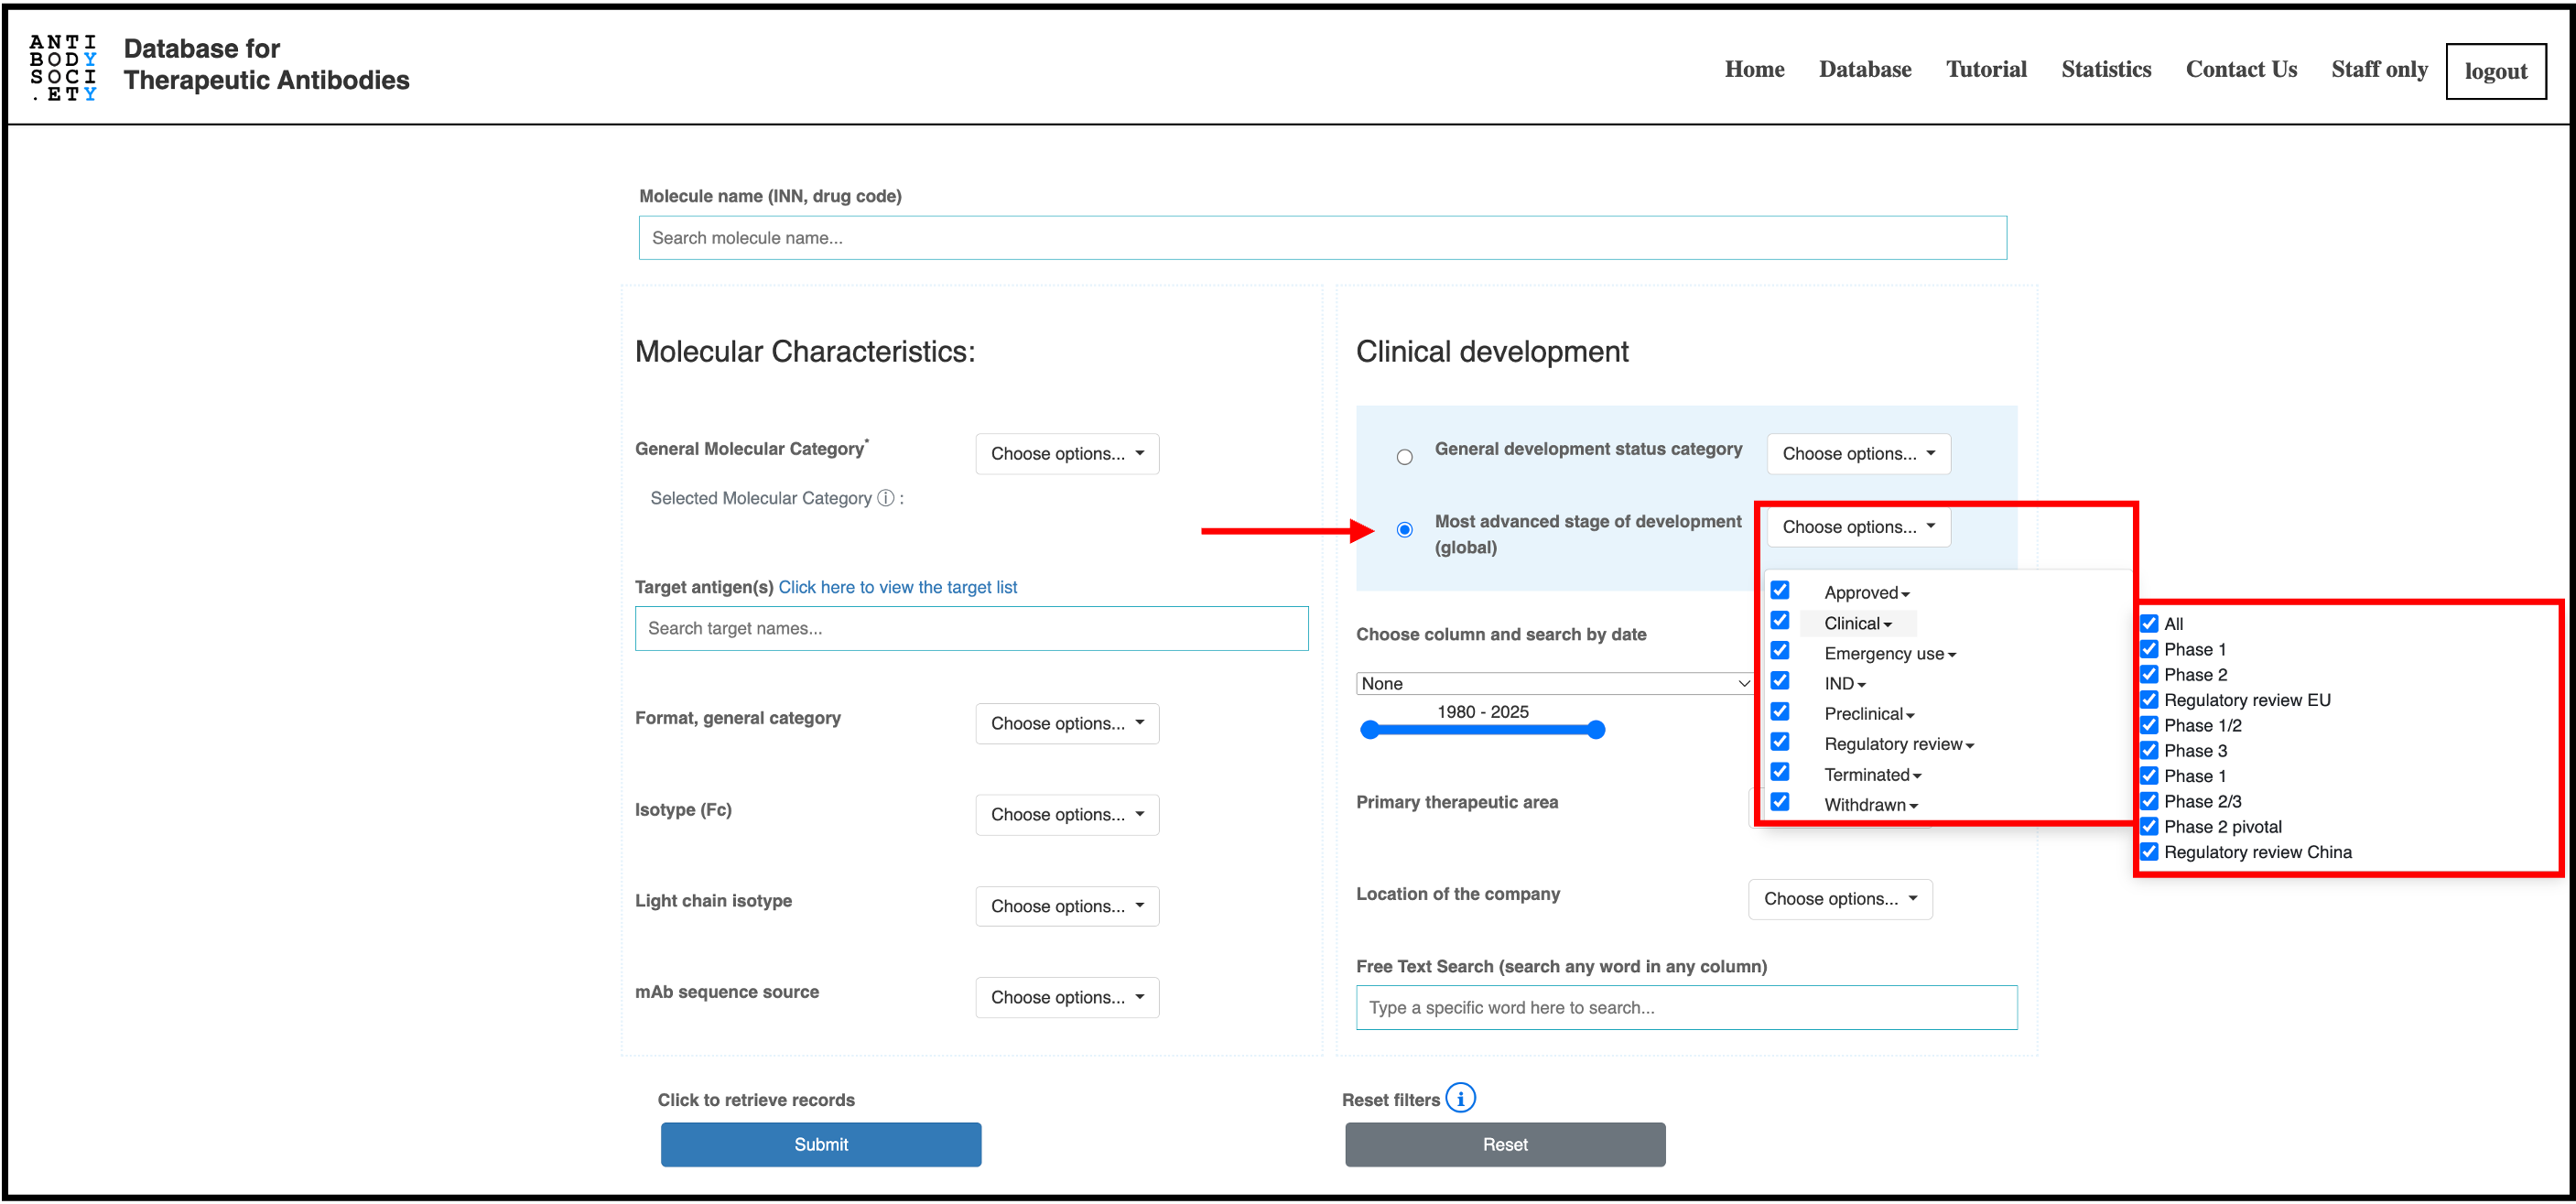Screen dimensions: 2576x1204
Task: Open the Location of the company dropdown
Action: [x=1839, y=898]
